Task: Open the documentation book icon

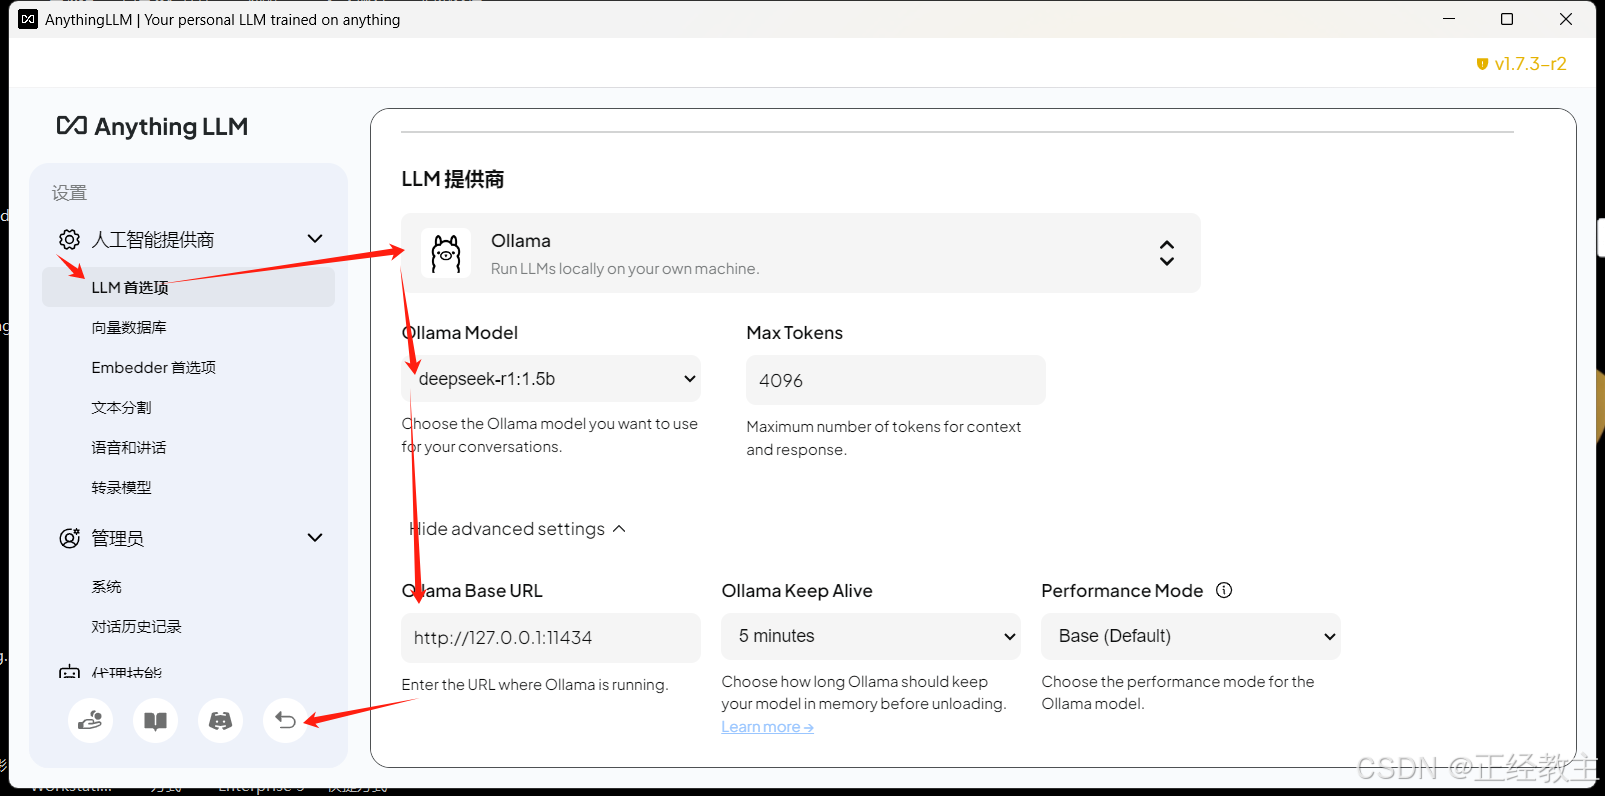Action: click(x=155, y=720)
